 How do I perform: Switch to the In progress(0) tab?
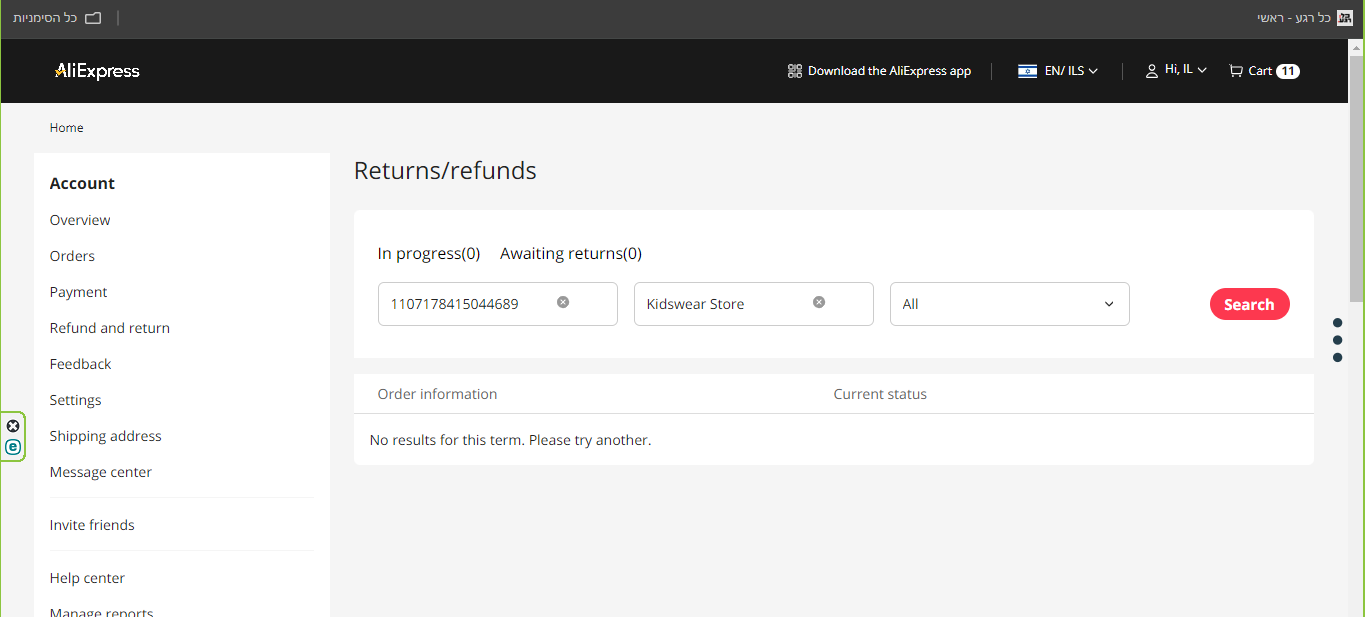coord(429,254)
